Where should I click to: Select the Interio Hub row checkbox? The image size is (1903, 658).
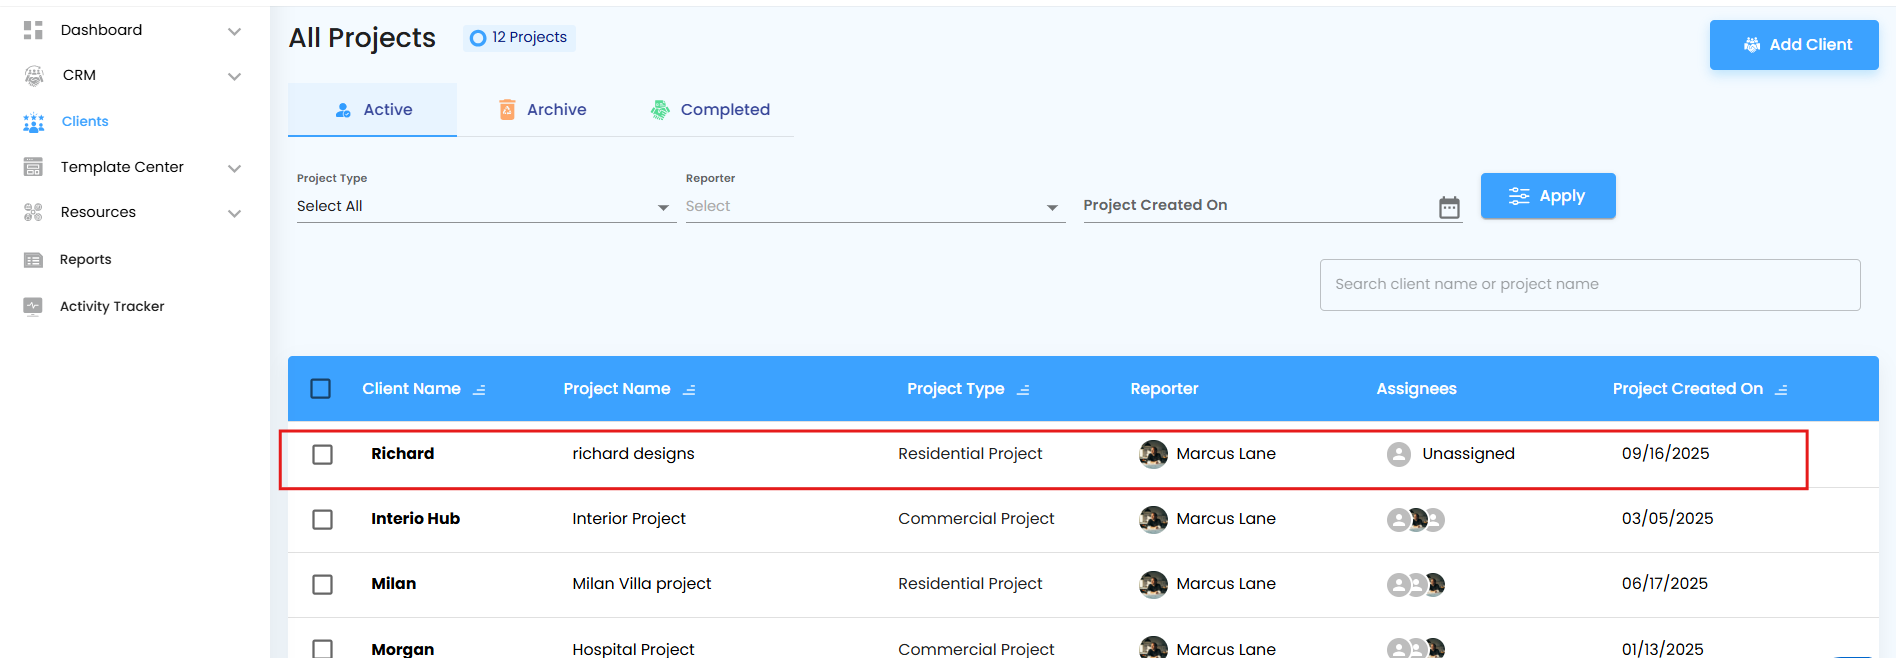click(322, 520)
